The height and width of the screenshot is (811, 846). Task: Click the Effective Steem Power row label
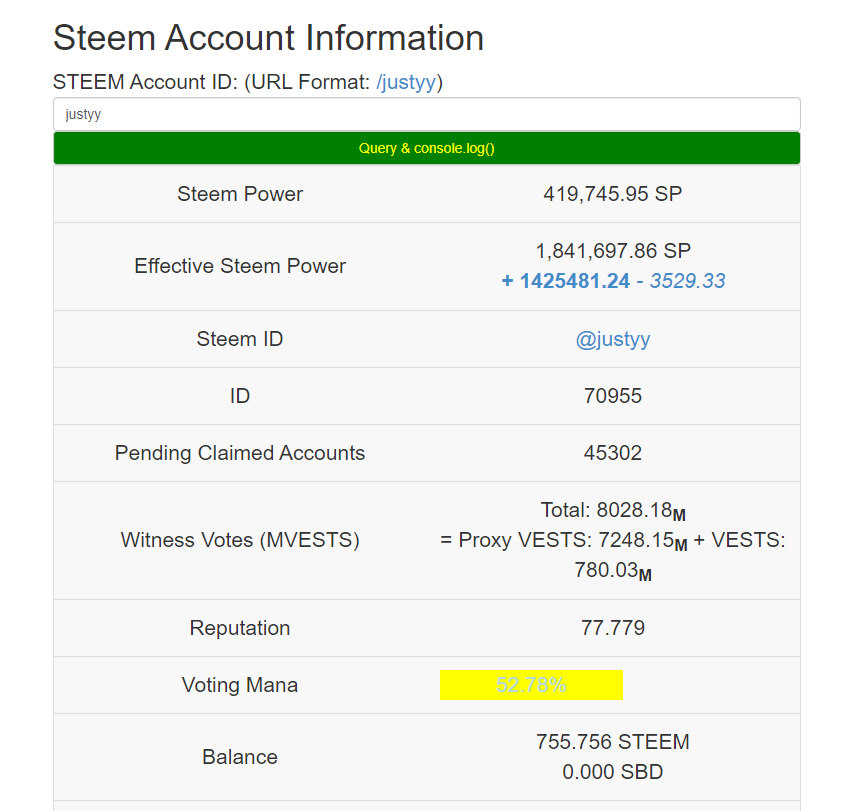pos(240,266)
